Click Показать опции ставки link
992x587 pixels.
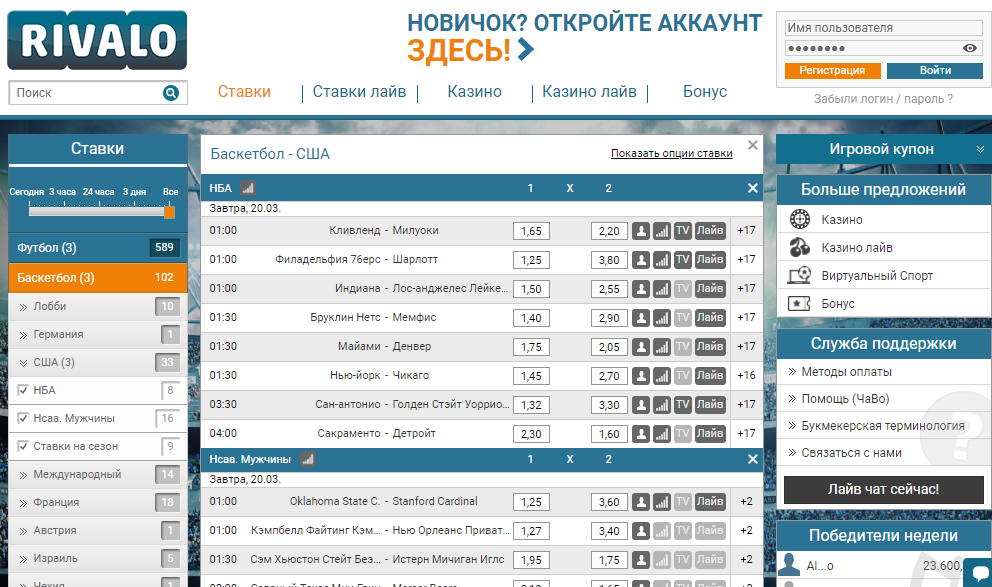[x=671, y=153]
